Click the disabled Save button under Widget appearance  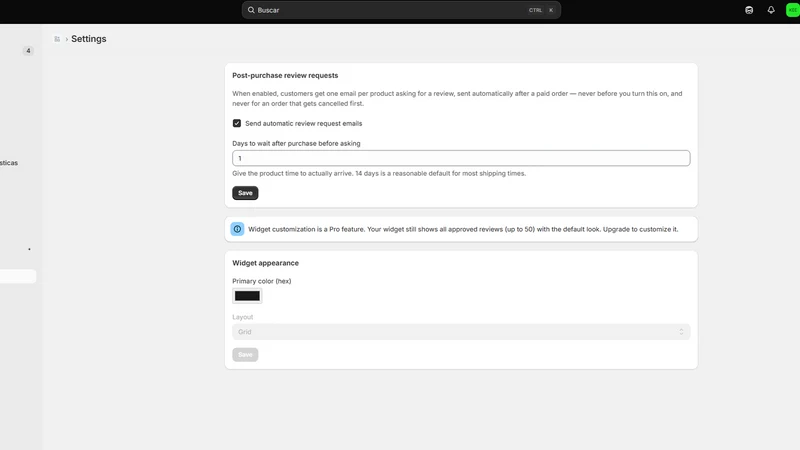pos(245,355)
